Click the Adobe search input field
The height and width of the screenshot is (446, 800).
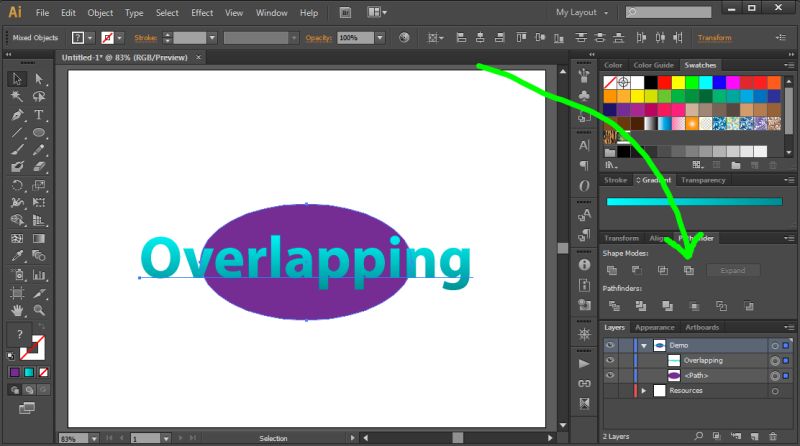668,12
